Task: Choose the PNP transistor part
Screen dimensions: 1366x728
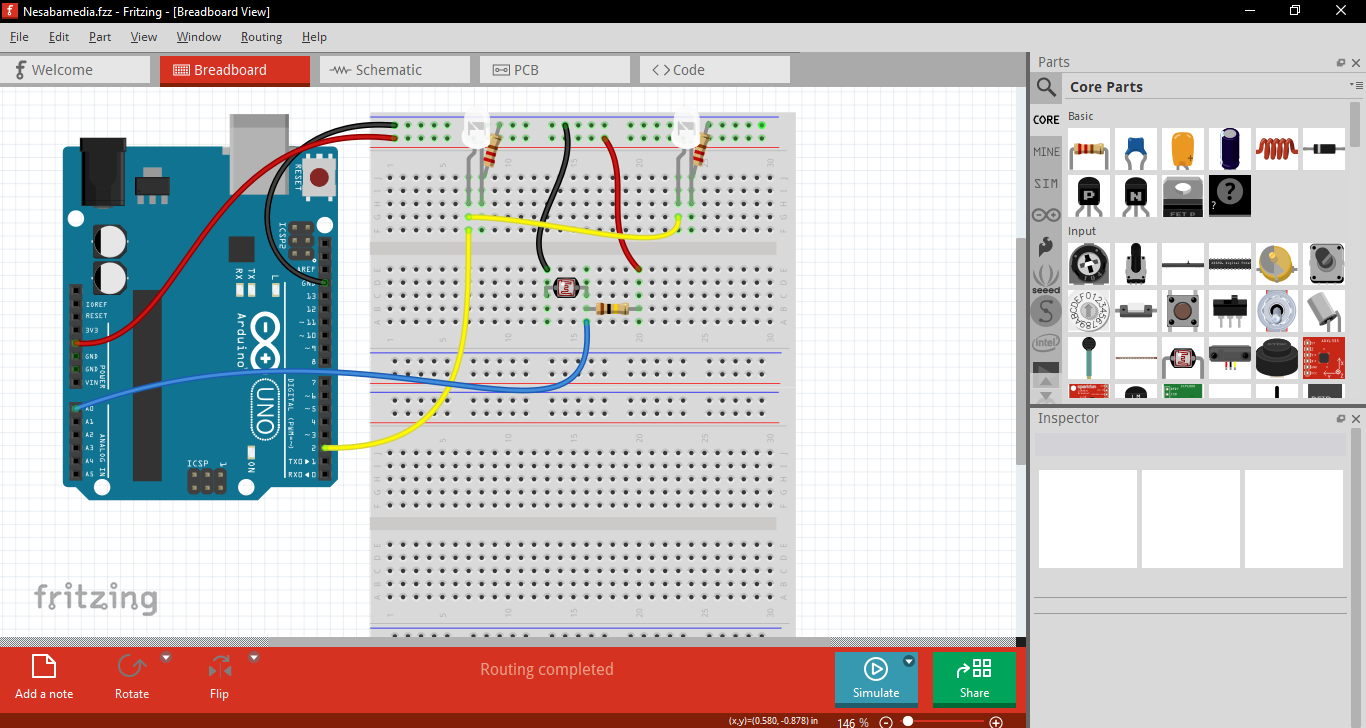Action: 1089,196
